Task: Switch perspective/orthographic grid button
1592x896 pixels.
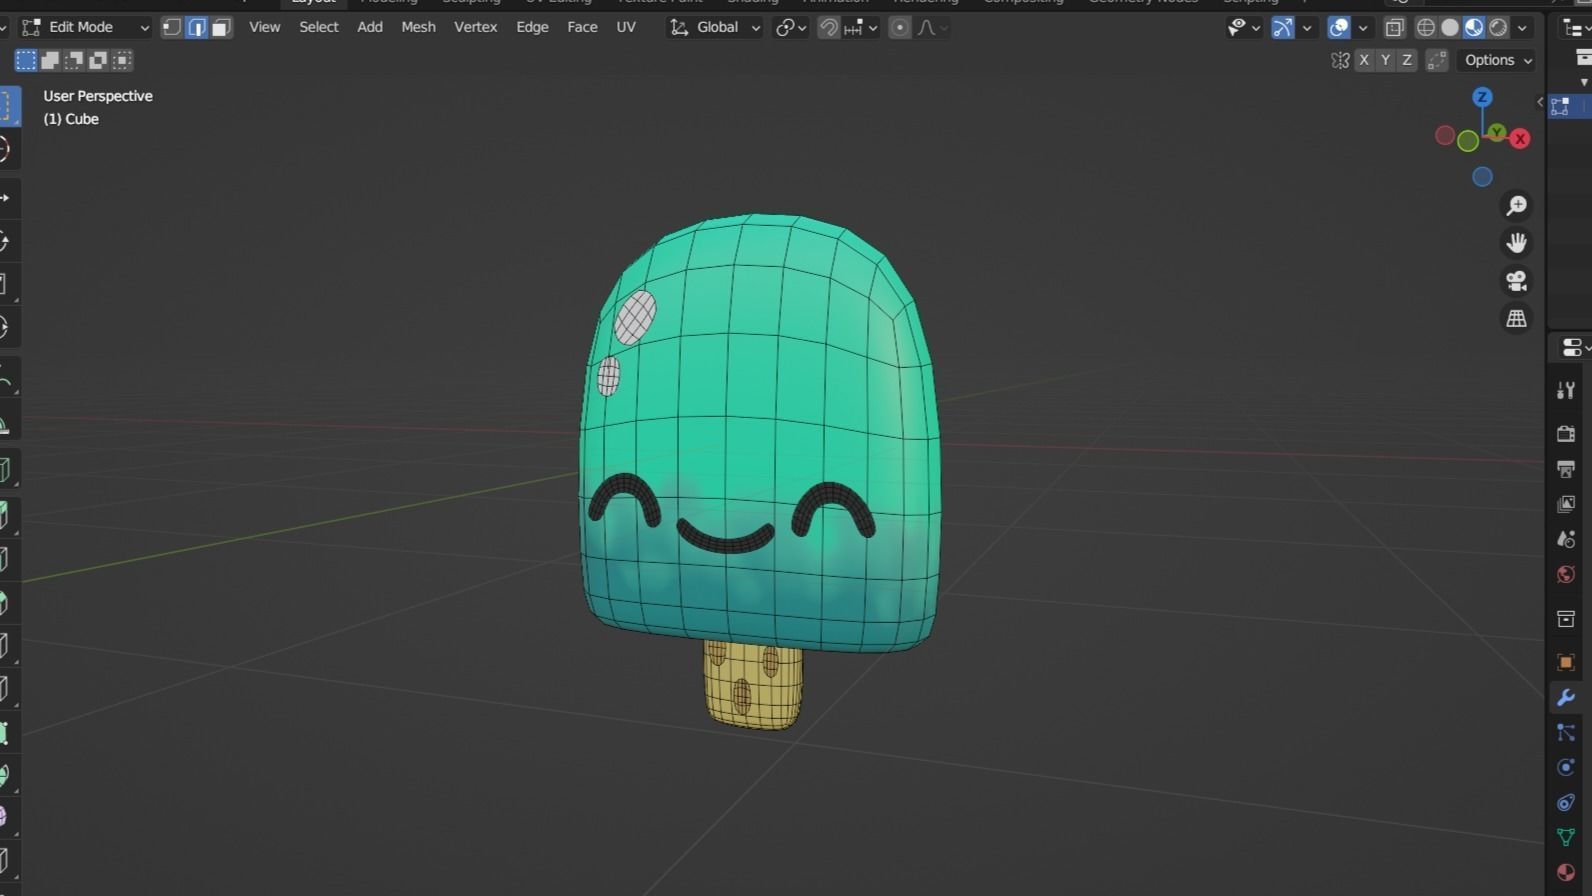Action: (x=1517, y=319)
